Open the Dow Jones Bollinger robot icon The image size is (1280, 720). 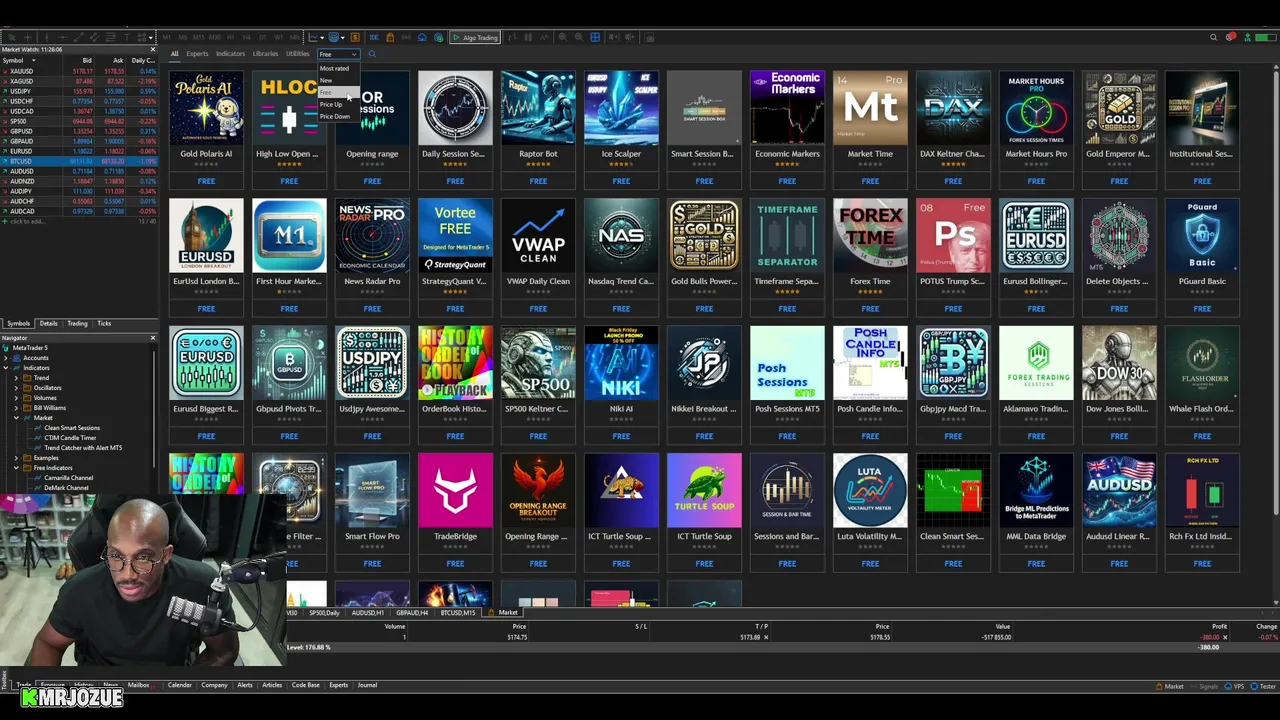coord(1119,363)
